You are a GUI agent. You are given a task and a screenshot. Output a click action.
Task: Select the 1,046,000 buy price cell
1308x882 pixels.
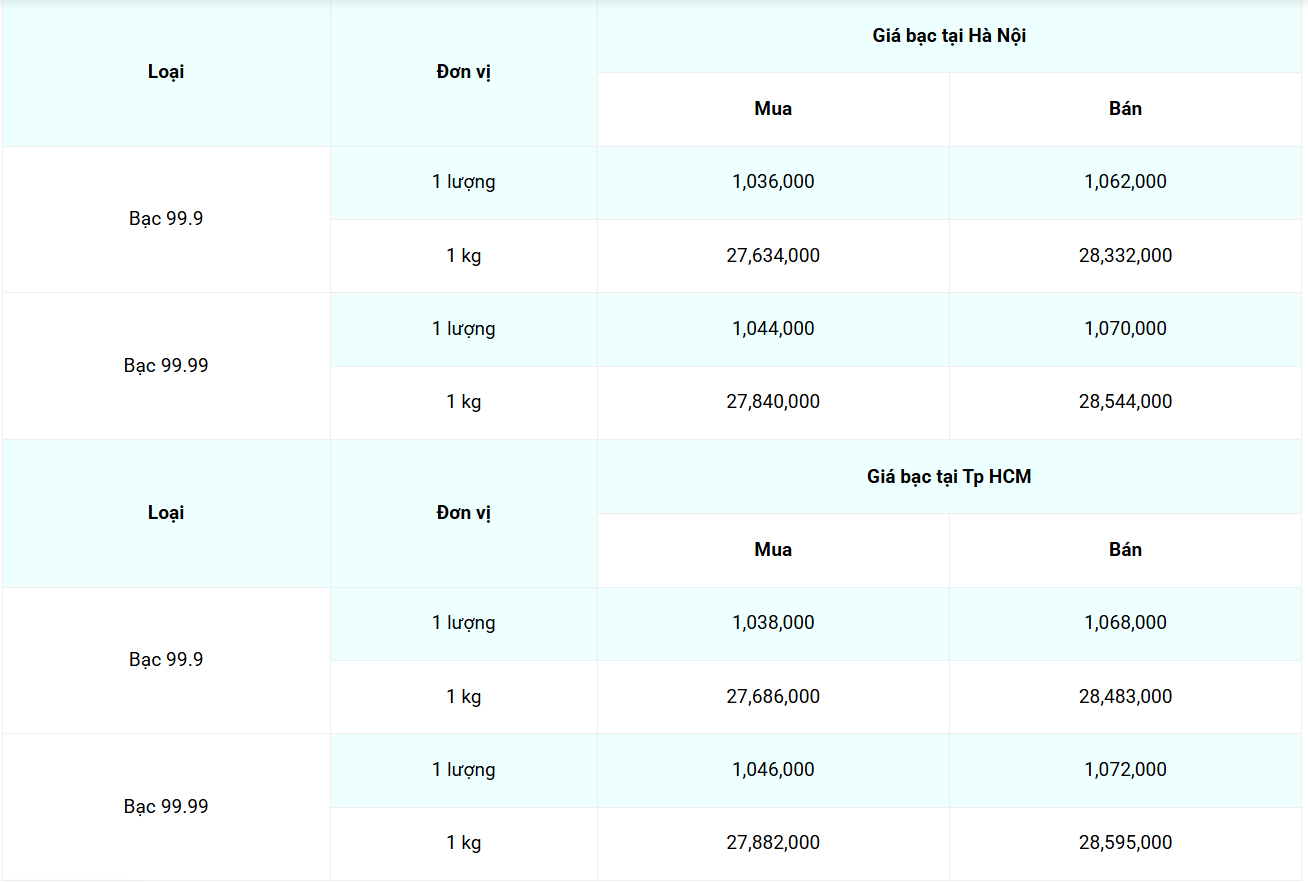(773, 770)
